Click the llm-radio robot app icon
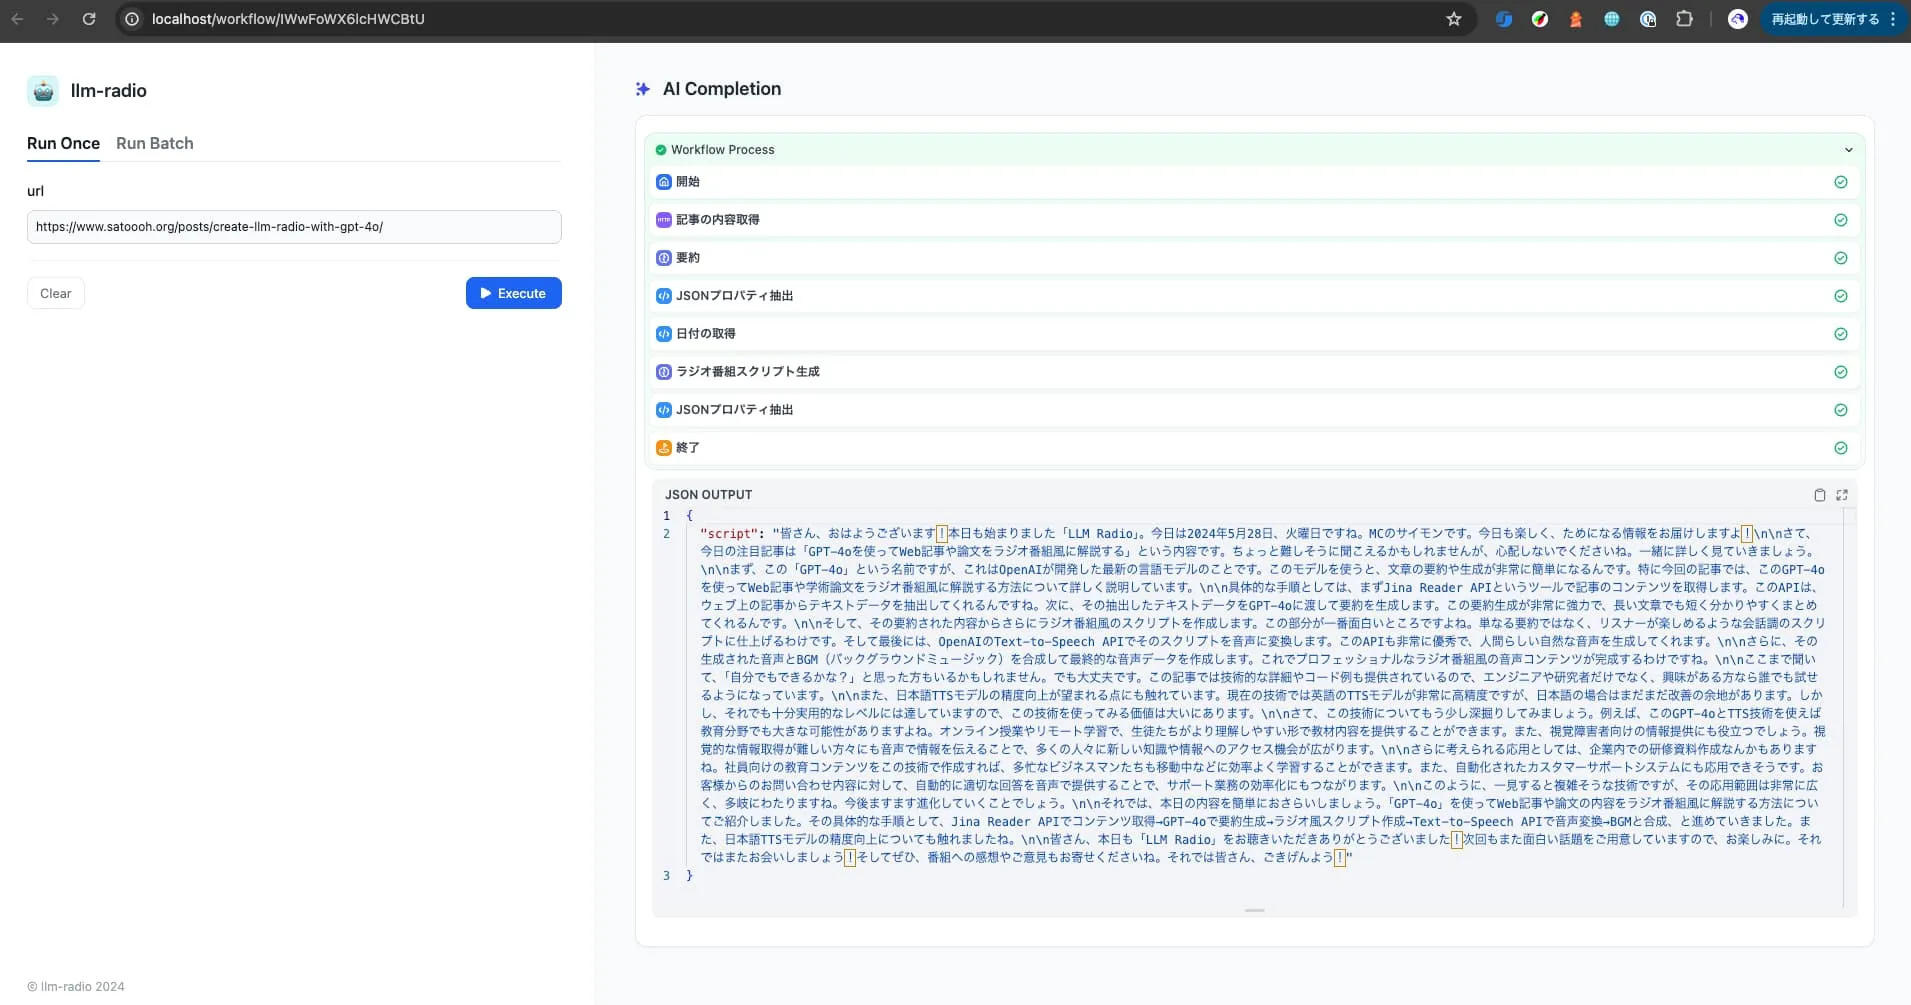The height and width of the screenshot is (1005, 1911). tap(43, 90)
